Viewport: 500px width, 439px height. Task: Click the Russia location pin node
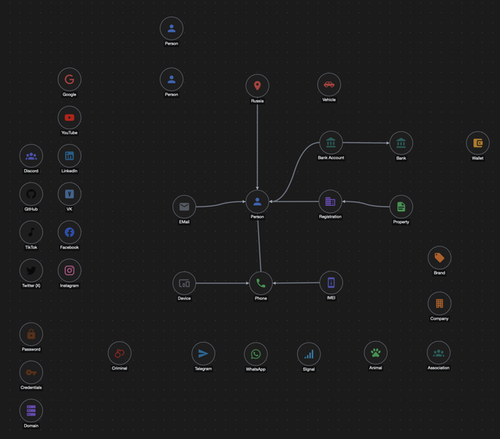pos(257,86)
